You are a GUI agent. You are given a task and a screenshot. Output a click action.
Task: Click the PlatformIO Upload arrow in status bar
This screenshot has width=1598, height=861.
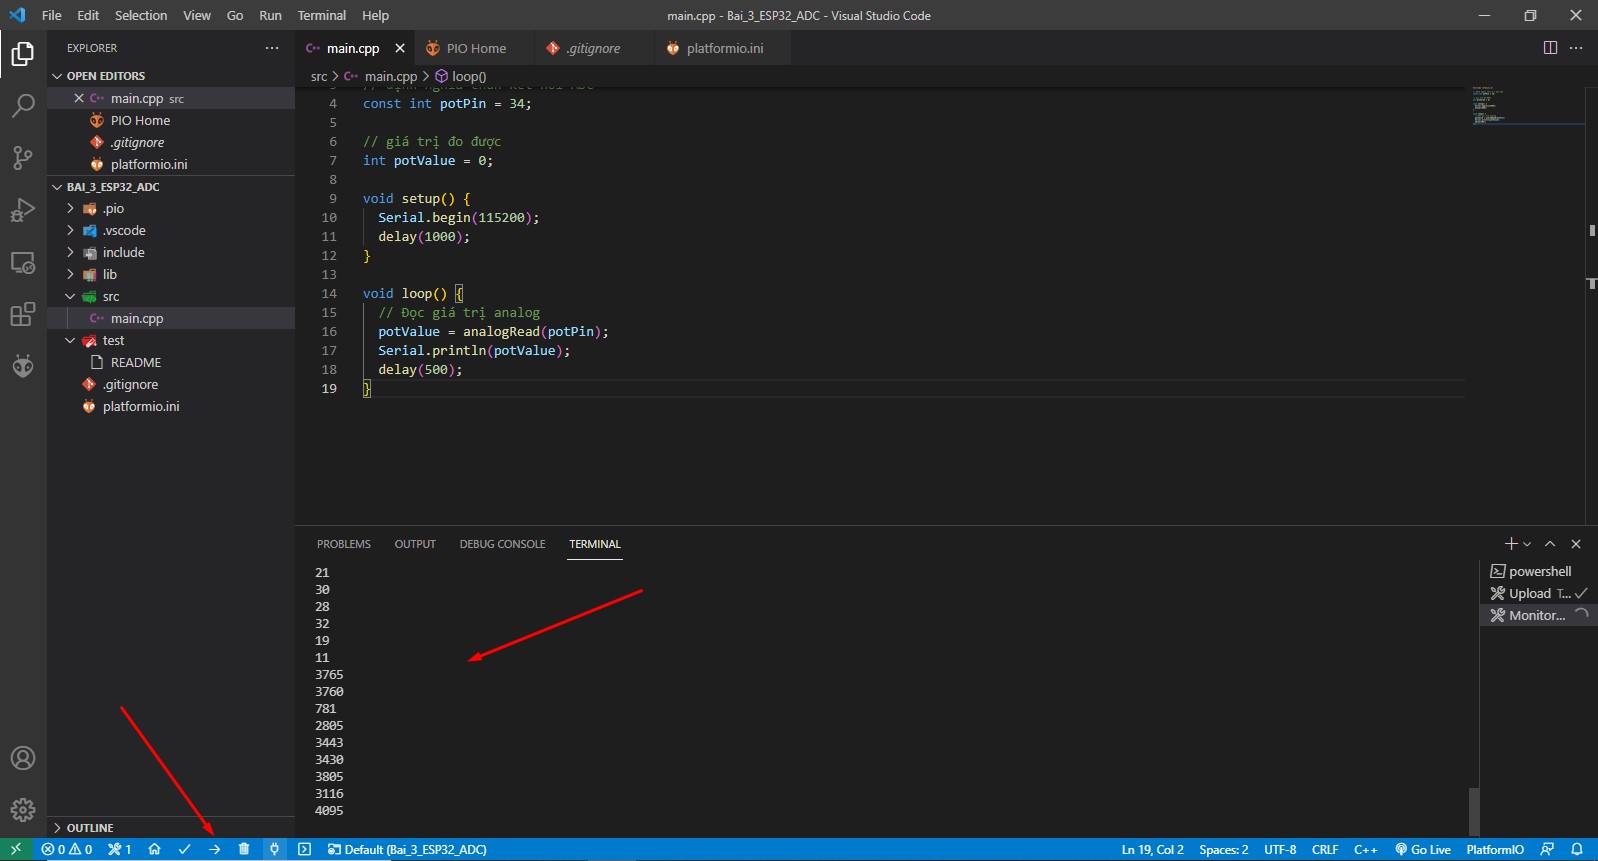[x=214, y=849]
